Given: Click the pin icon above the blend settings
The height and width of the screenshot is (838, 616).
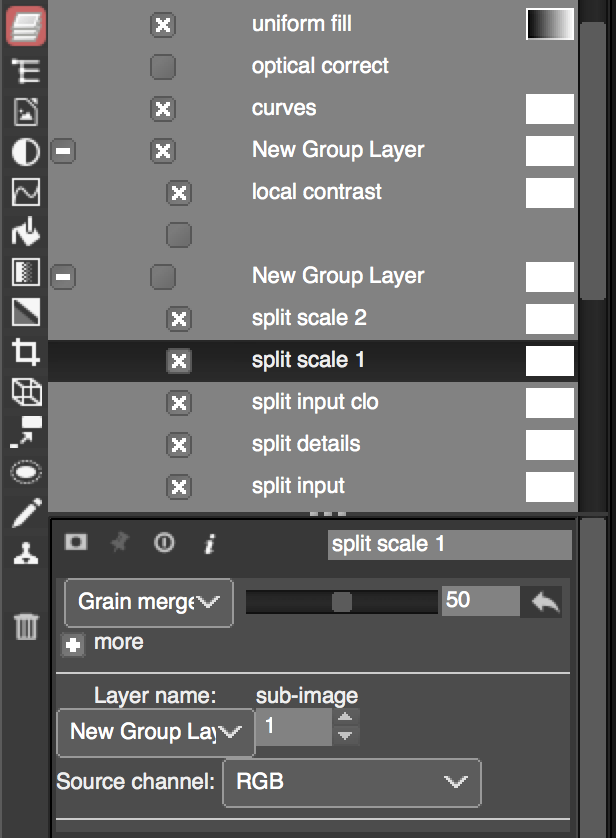Looking at the screenshot, I should pos(120,543).
